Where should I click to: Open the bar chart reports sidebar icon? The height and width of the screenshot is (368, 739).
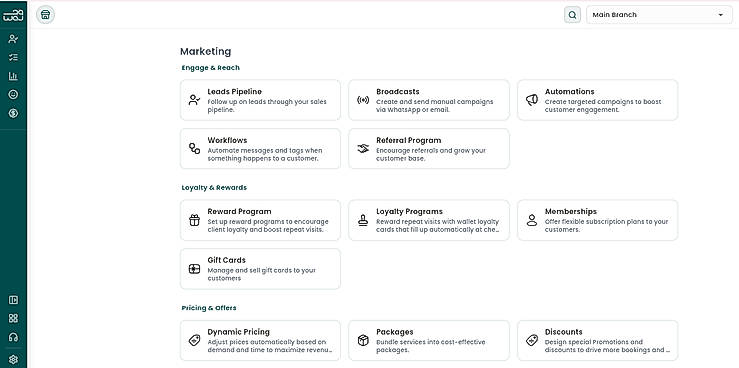(x=13, y=76)
